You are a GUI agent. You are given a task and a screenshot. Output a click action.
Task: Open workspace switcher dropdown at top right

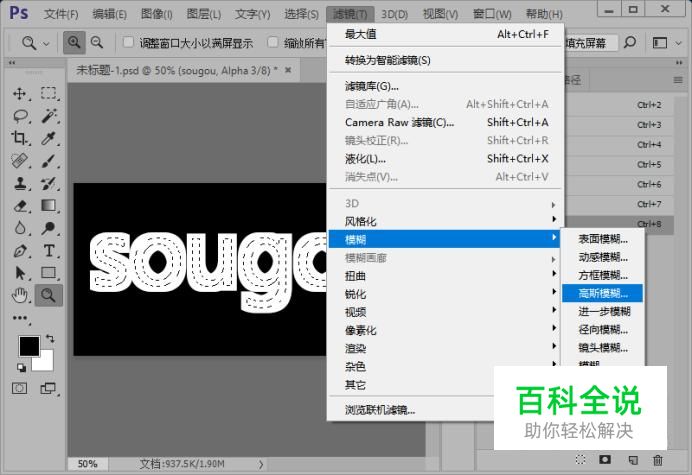pos(665,43)
